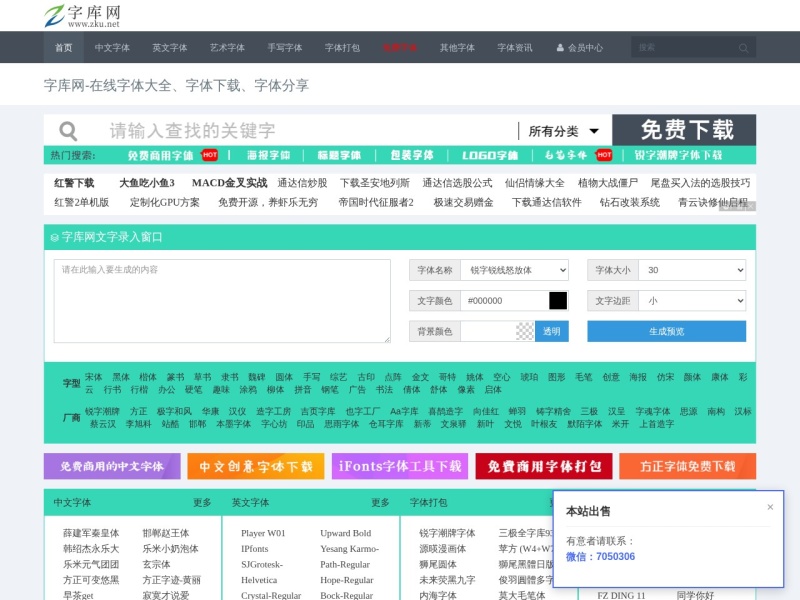
Task: Open the 字体名称 font dropdown
Action: tap(514, 270)
